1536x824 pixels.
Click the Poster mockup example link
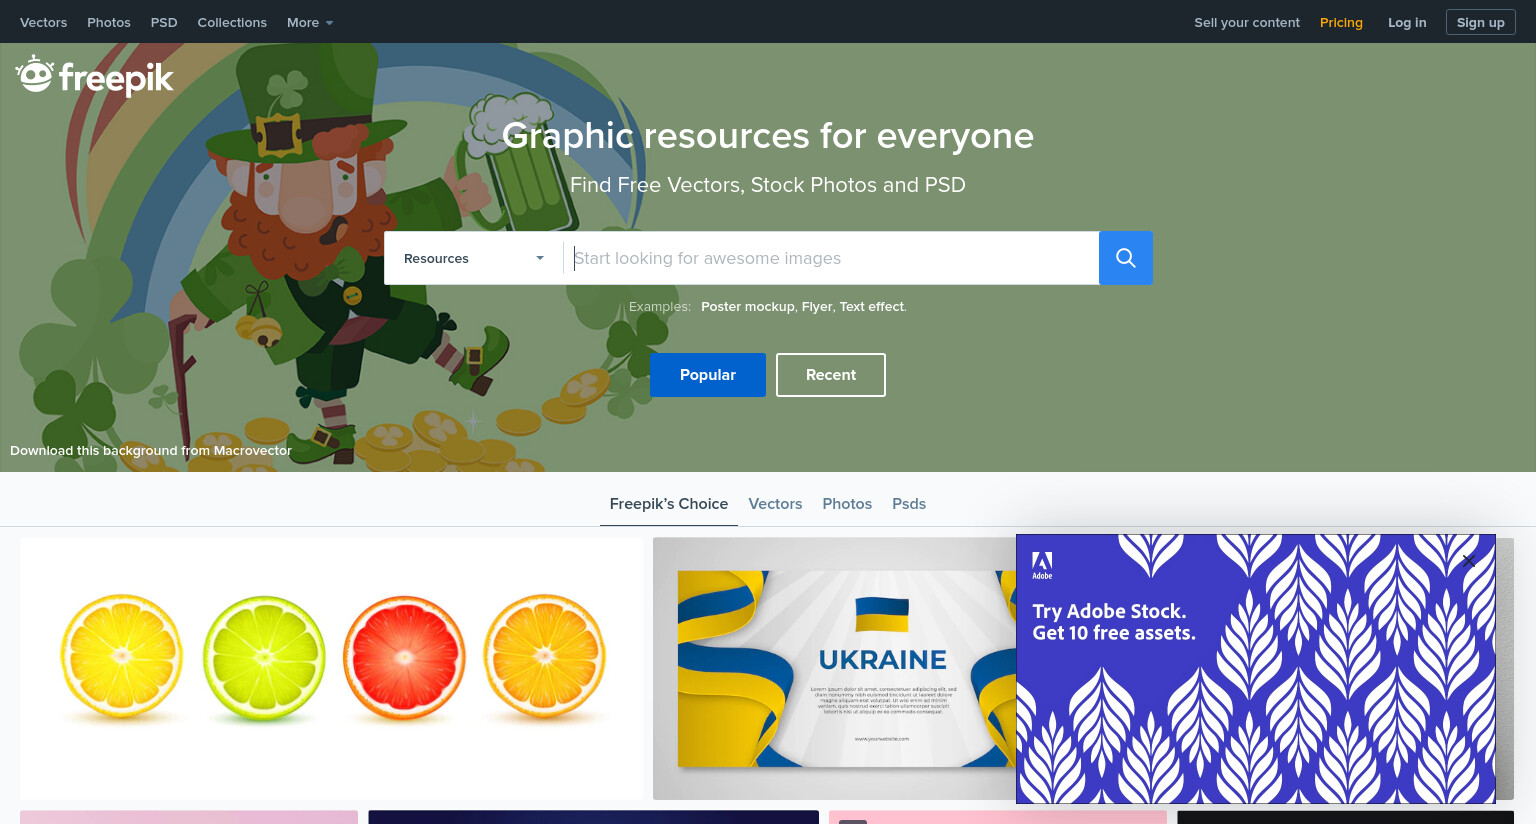pyautogui.click(x=748, y=307)
